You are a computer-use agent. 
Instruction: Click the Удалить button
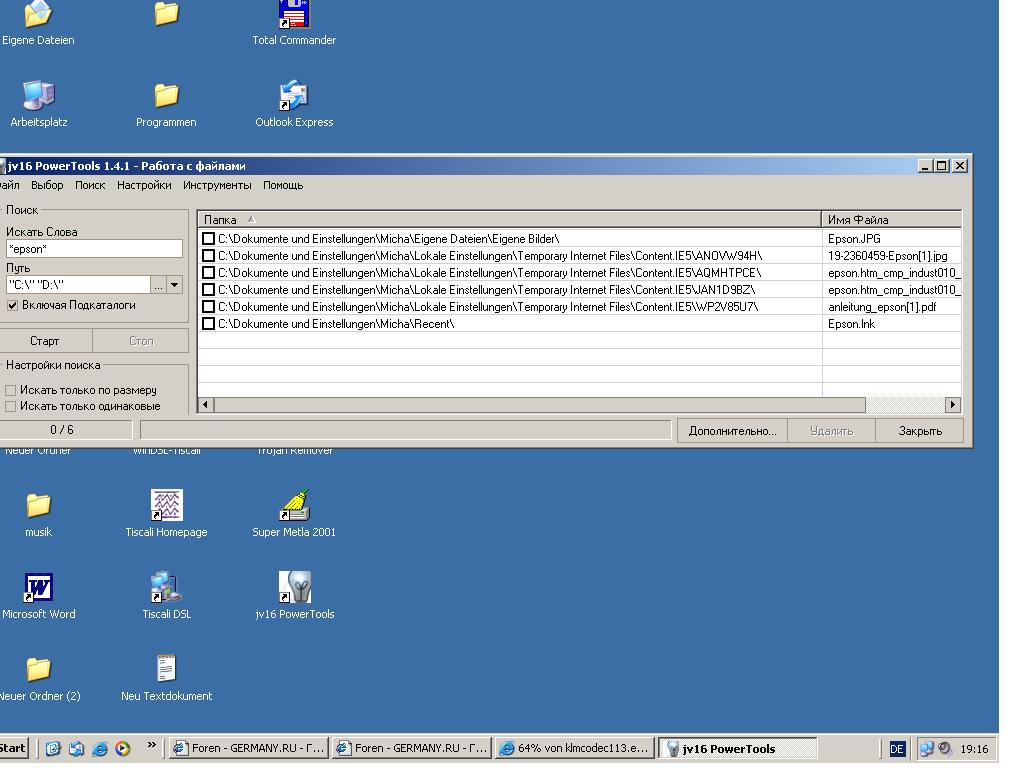pyautogui.click(x=831, y=431)
